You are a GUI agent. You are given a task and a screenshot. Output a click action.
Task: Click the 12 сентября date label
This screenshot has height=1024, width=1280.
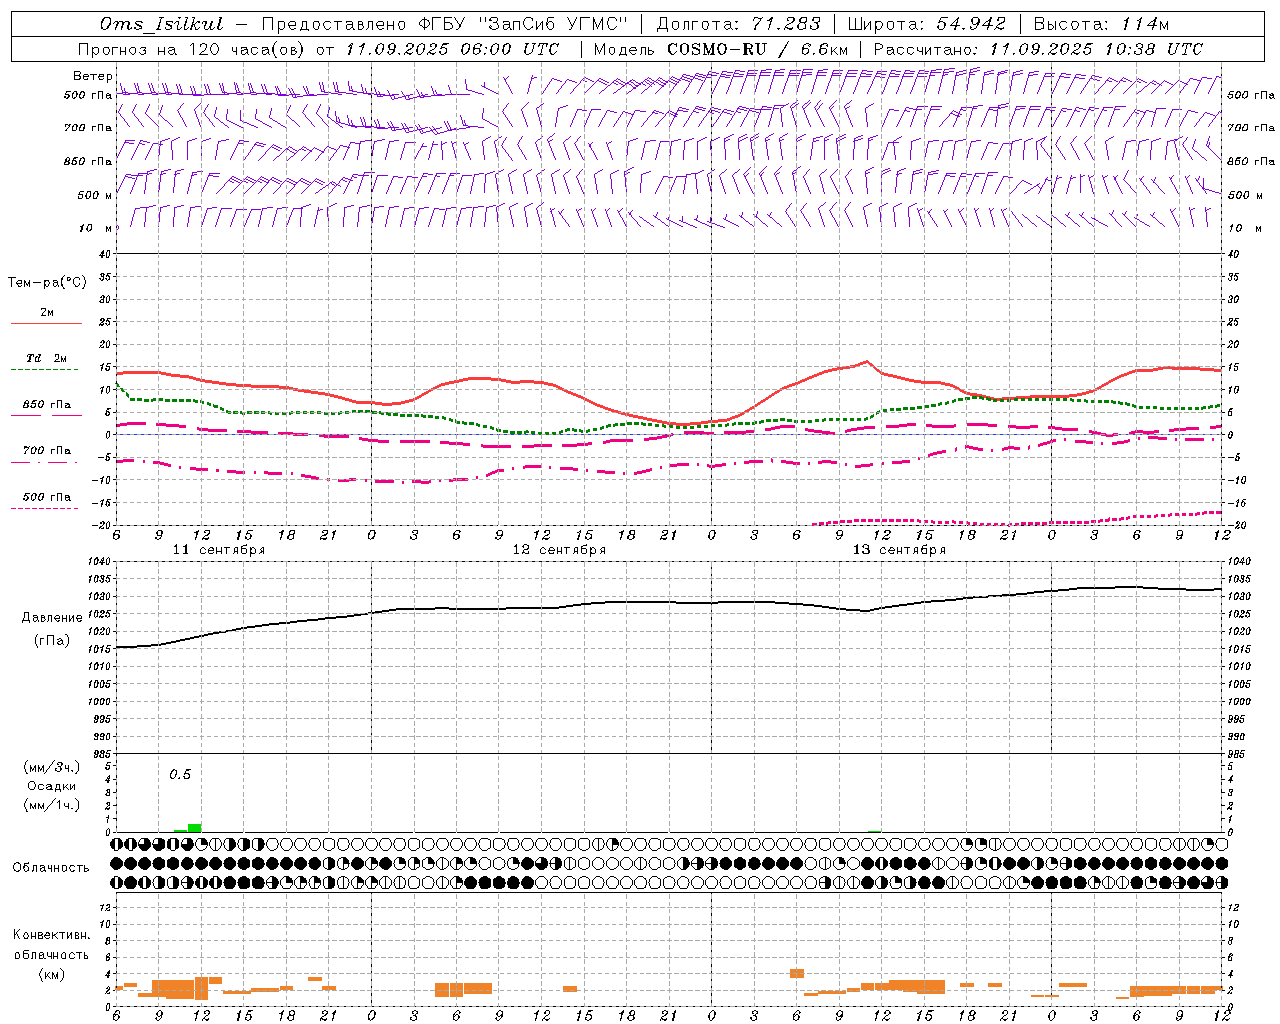point(559,550)
